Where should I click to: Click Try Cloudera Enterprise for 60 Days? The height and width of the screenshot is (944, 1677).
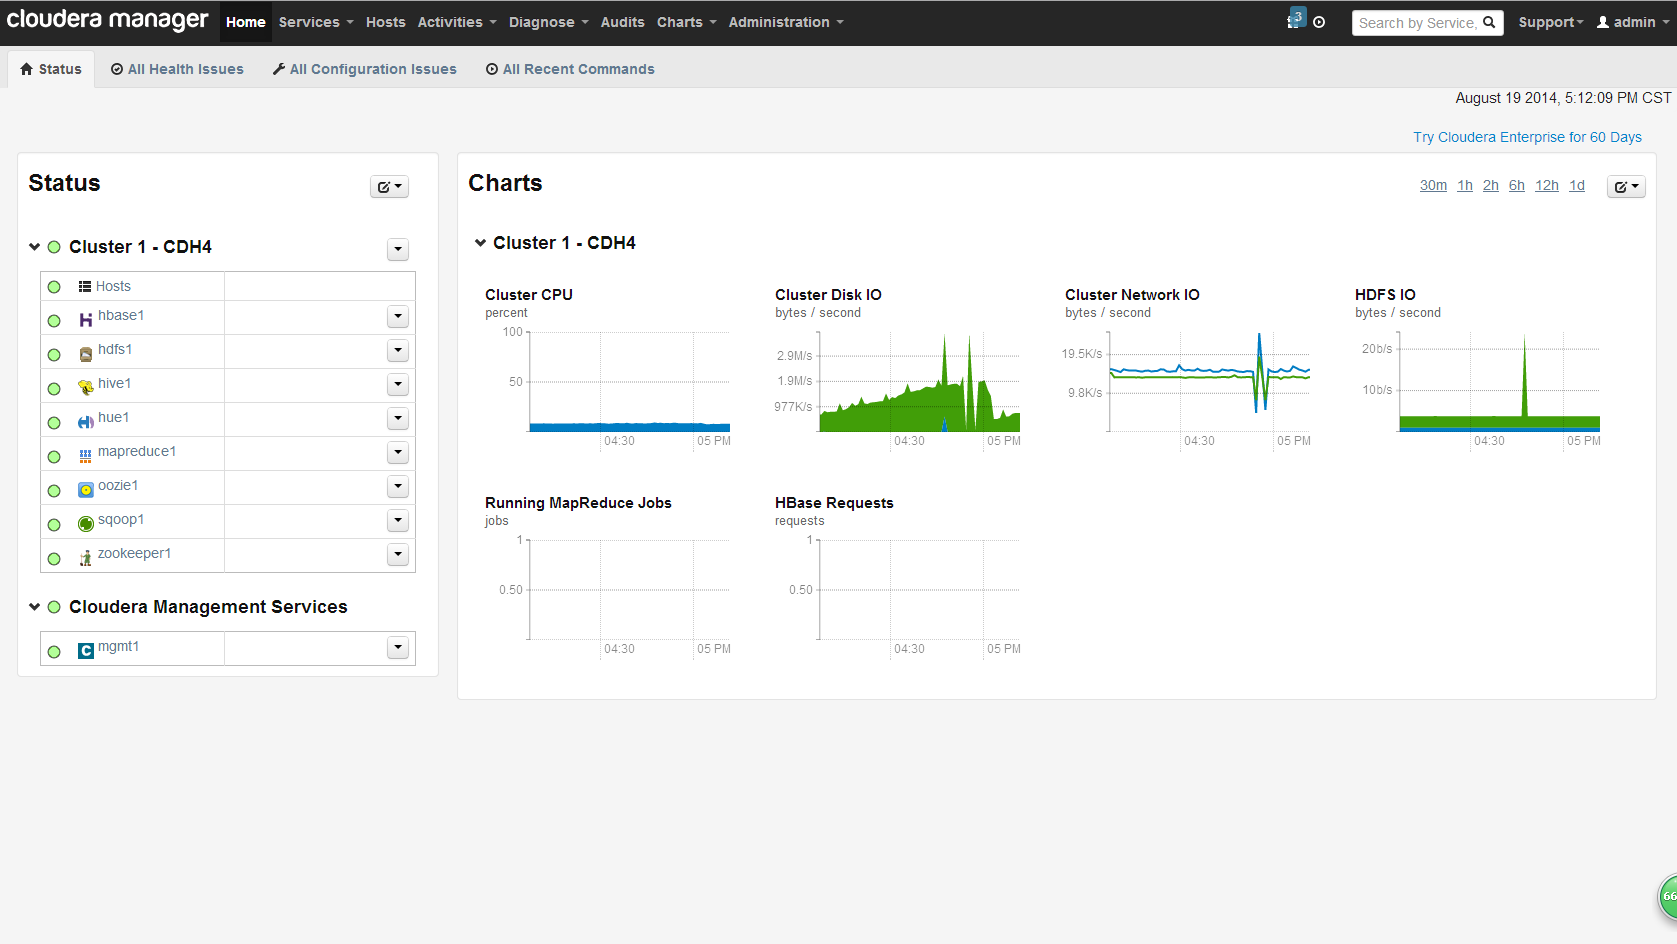[x=1527, y=137]
